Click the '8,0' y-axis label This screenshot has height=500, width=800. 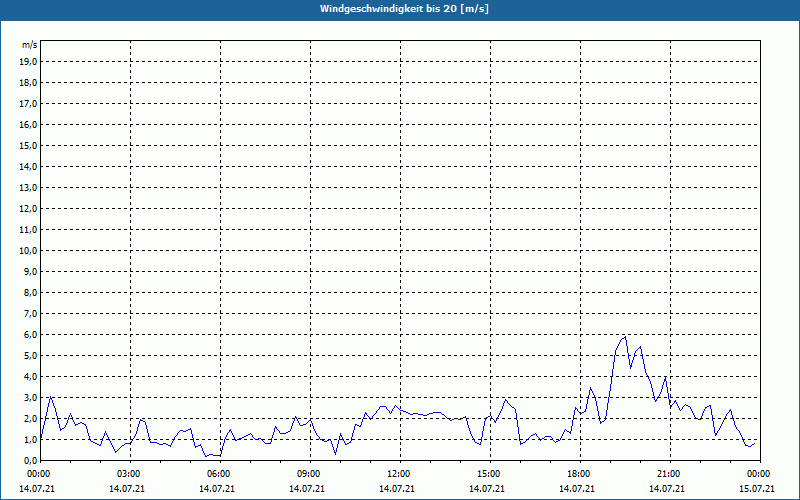[30, 292]
